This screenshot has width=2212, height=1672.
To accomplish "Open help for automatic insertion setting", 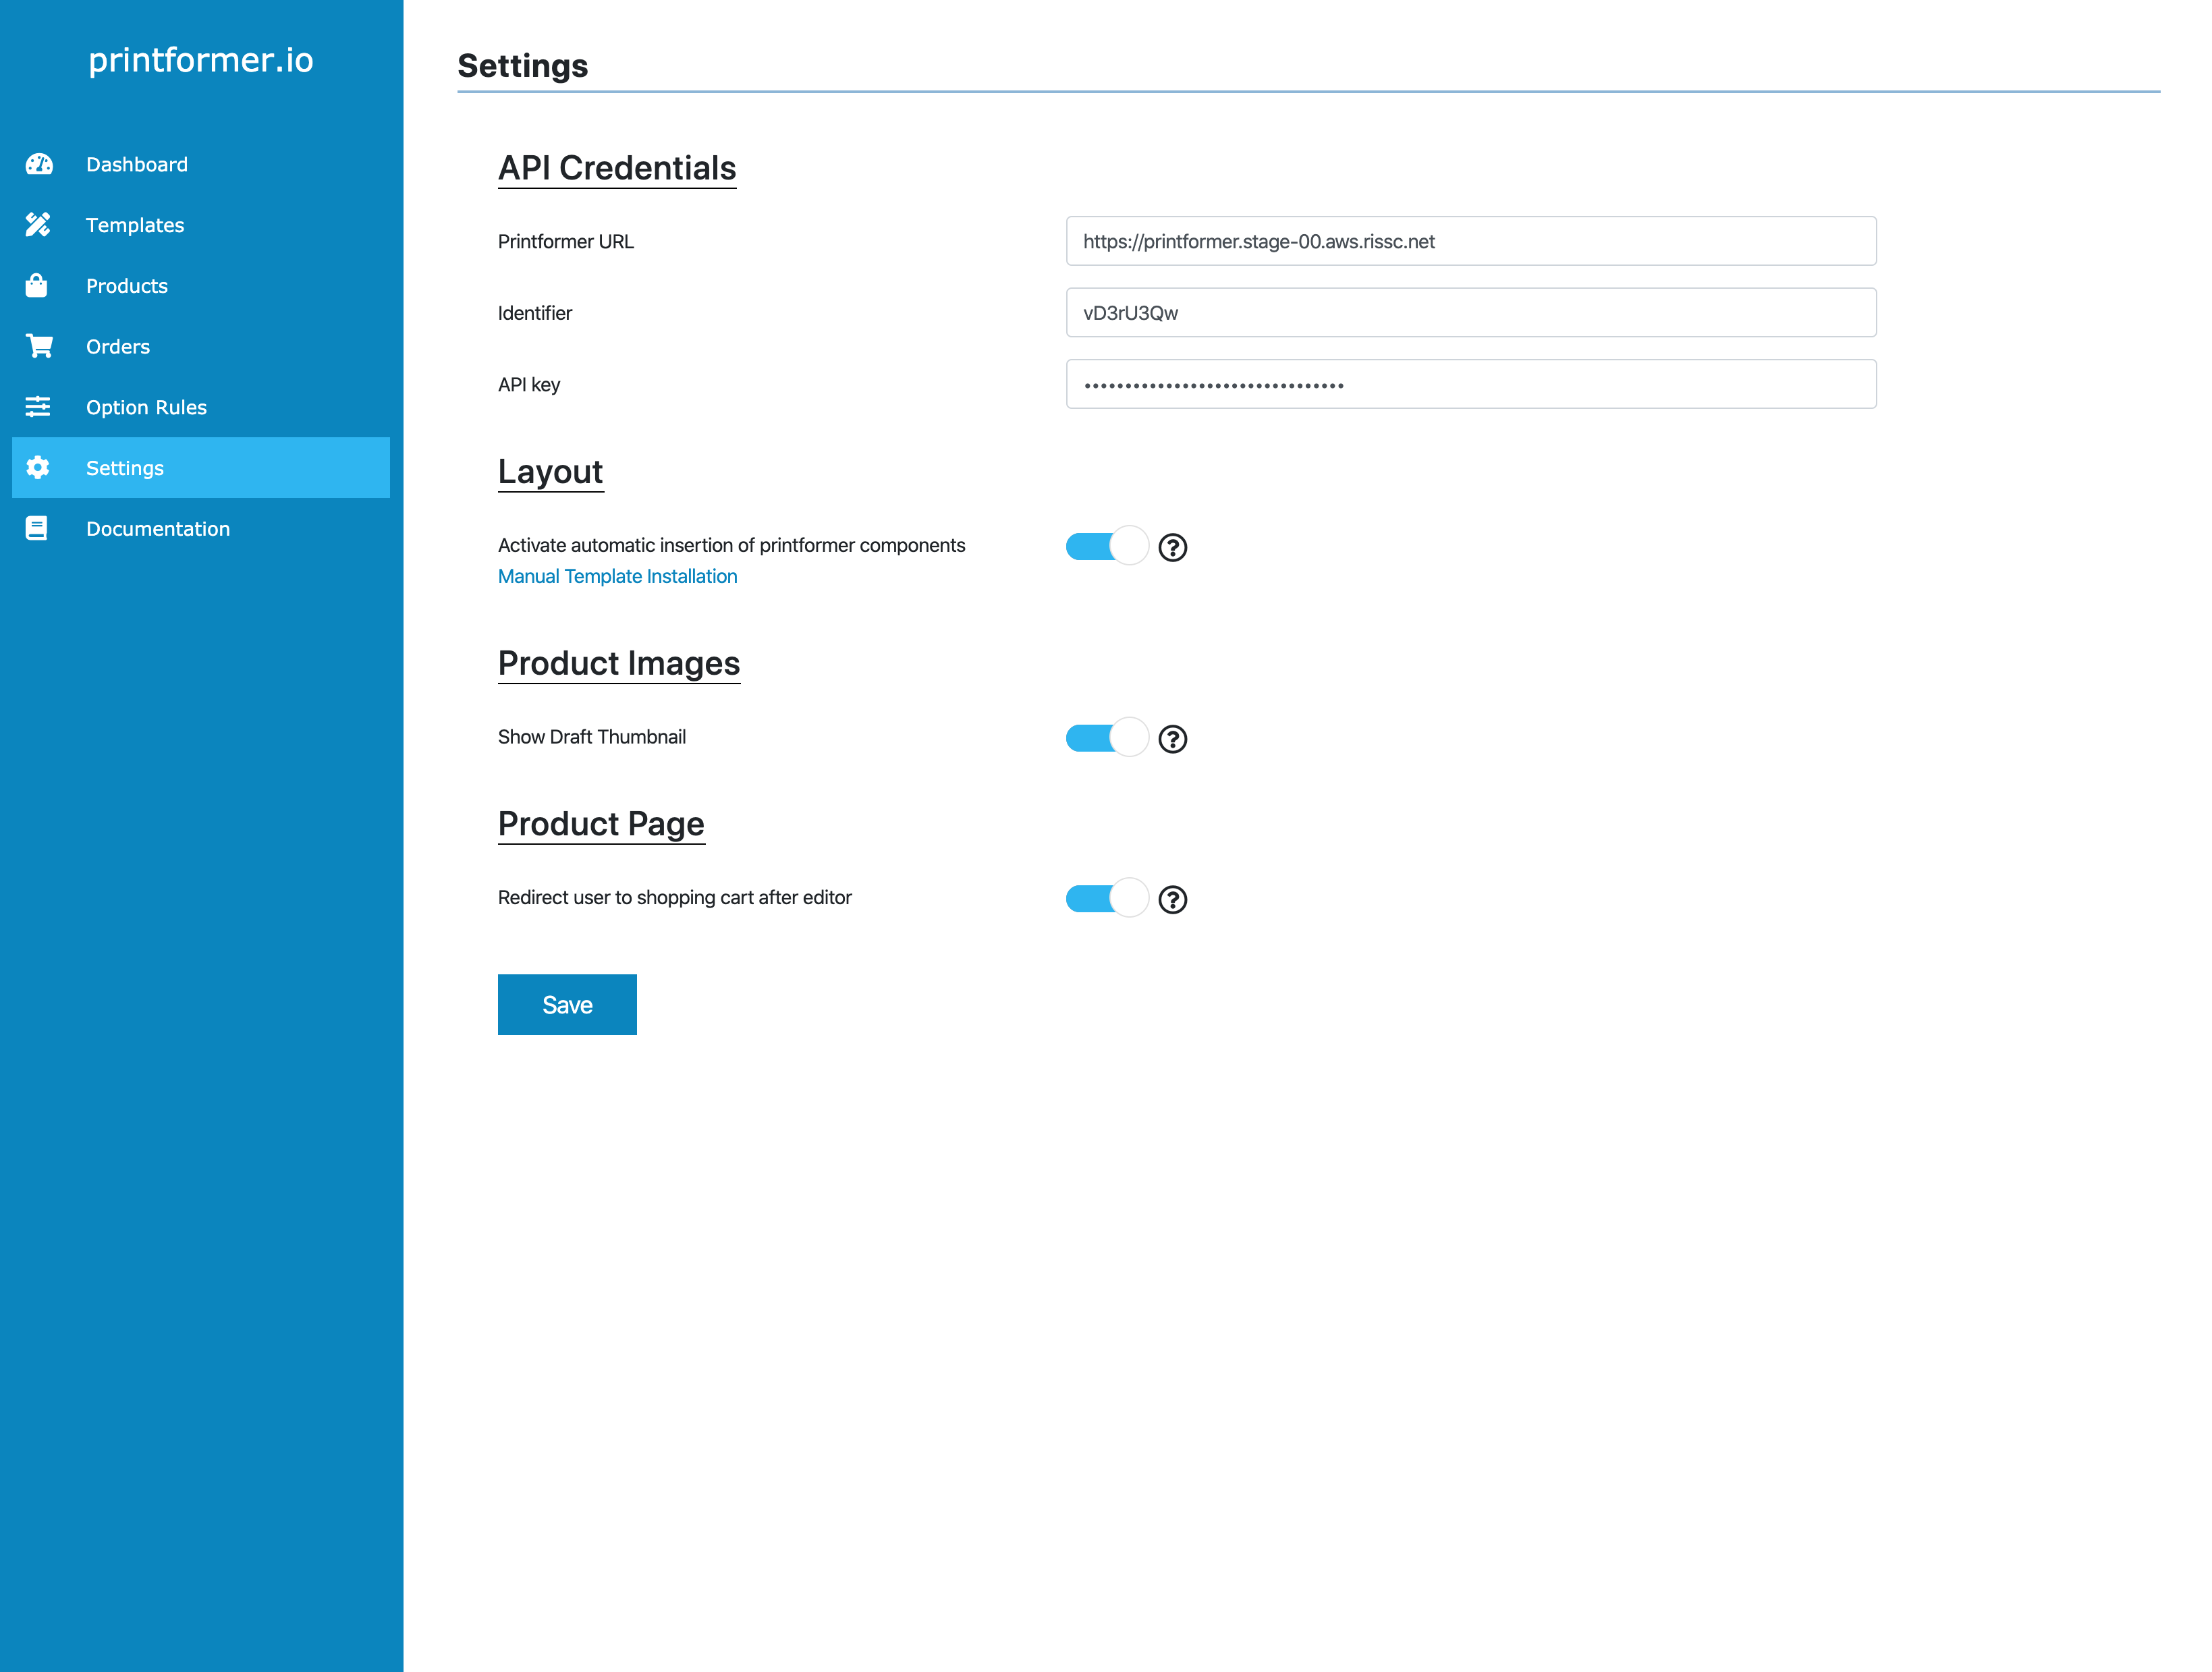I will (1172, 547).
